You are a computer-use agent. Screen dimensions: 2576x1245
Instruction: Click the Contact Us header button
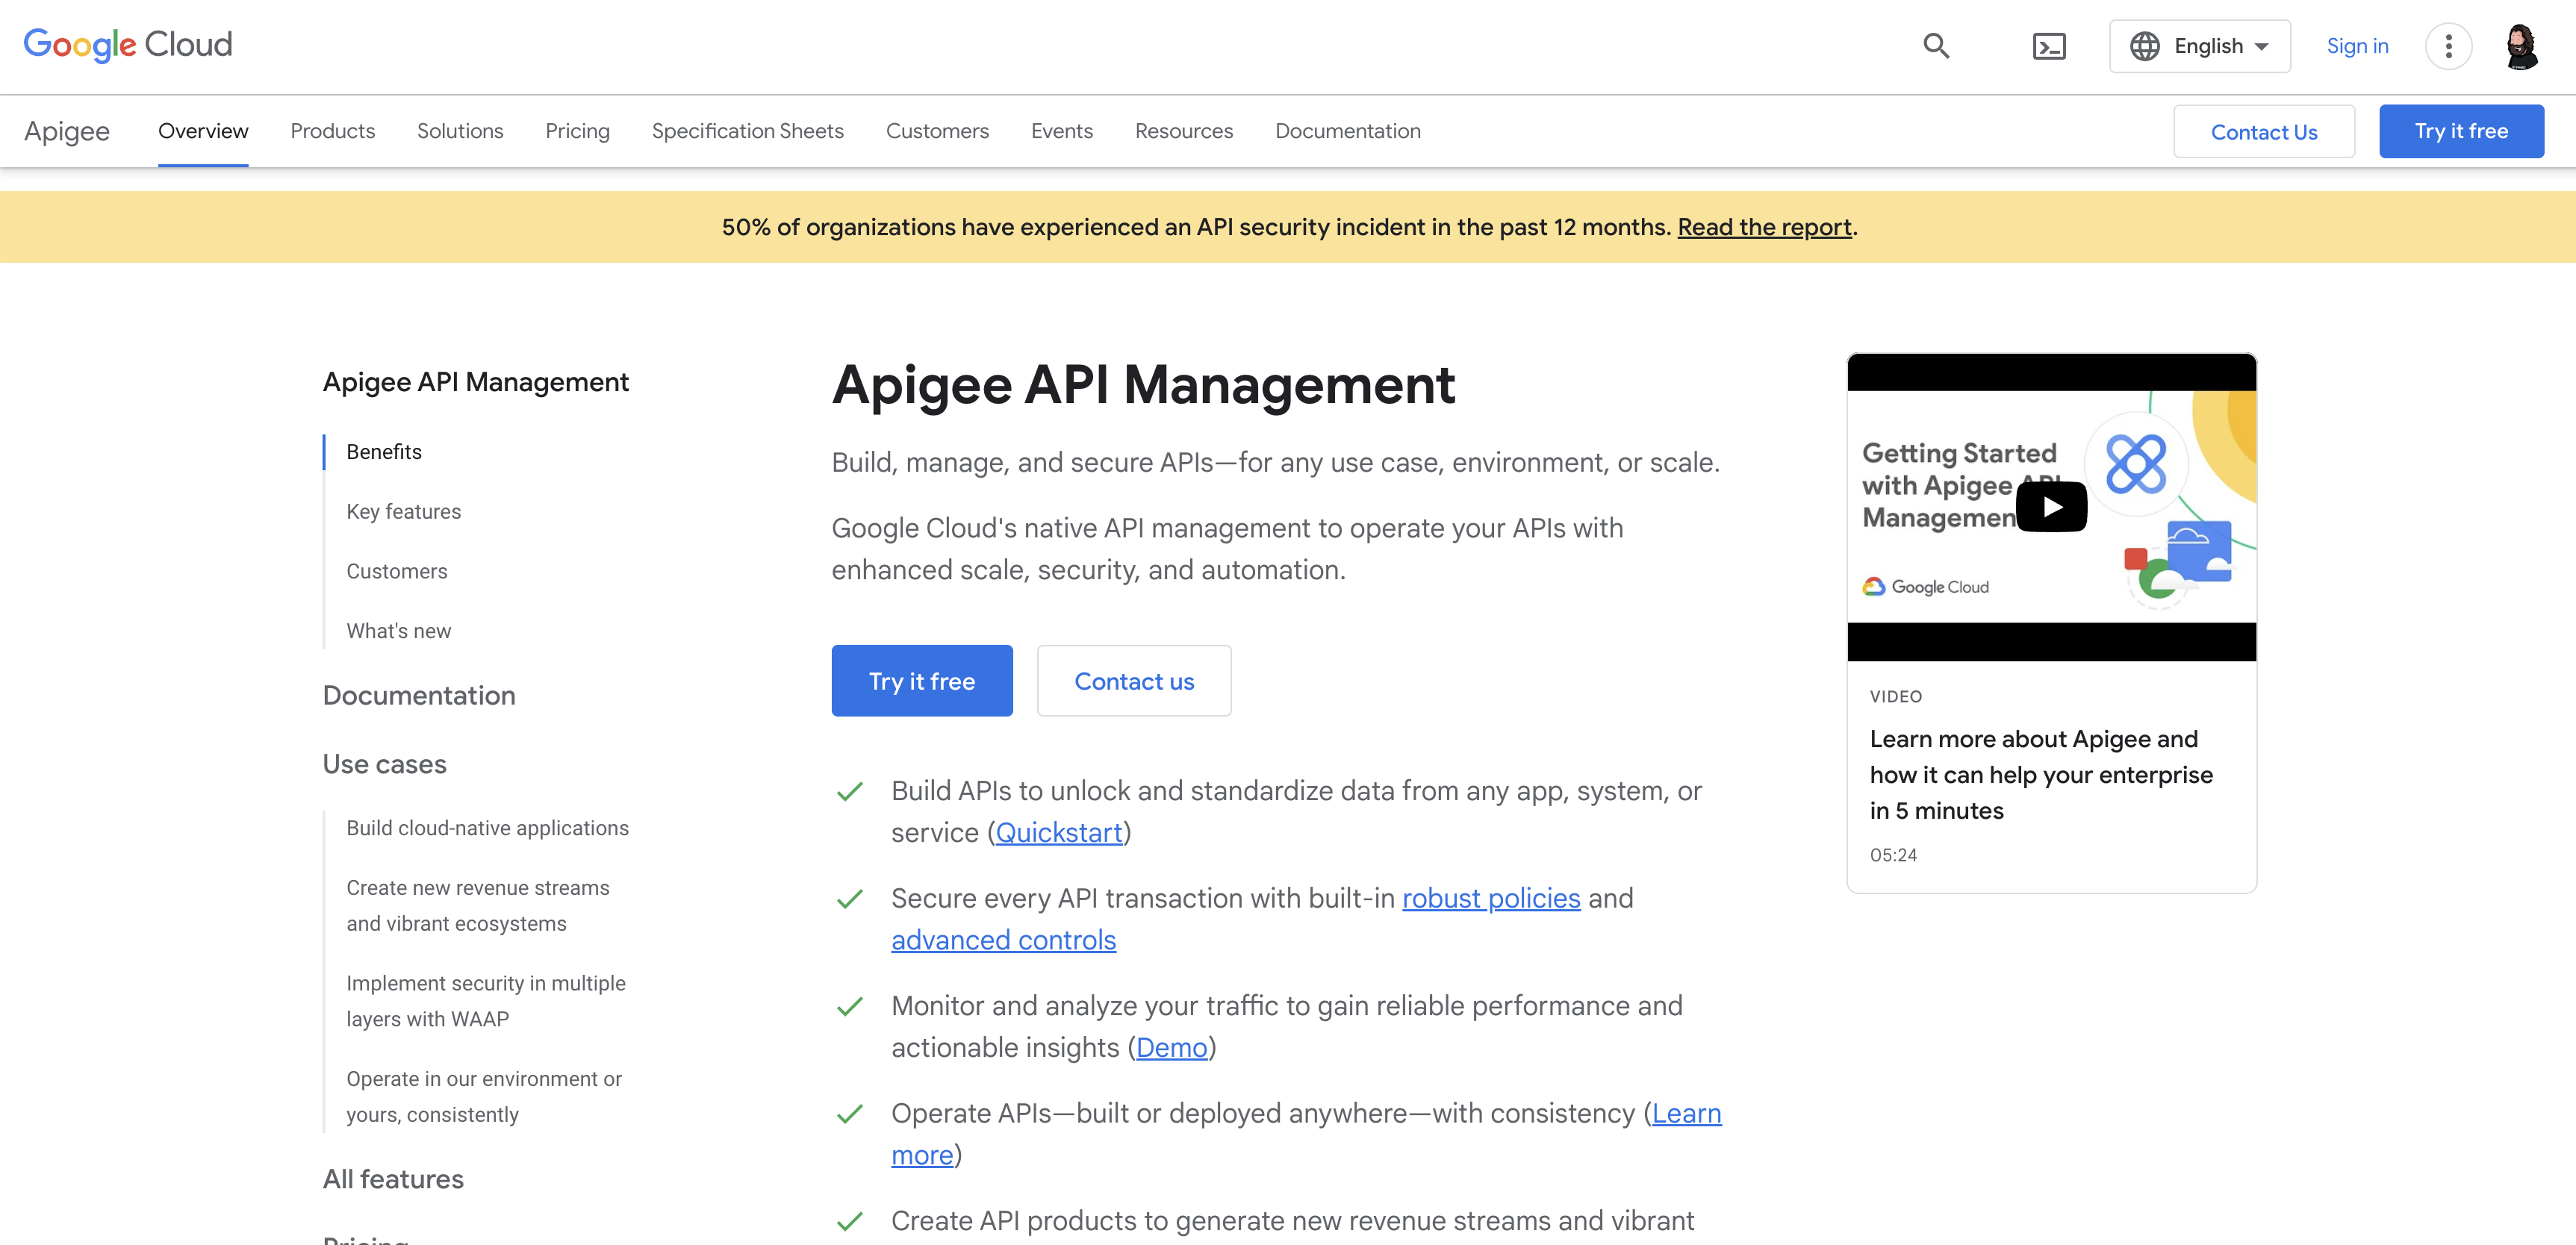pos(2263,132)
